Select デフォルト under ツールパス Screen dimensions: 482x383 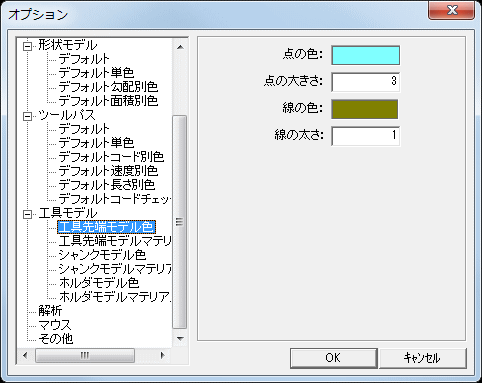[84, 129]
